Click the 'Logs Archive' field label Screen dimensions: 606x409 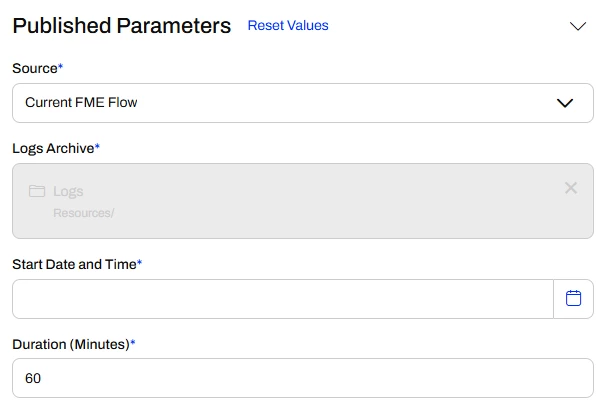(53, 148)
